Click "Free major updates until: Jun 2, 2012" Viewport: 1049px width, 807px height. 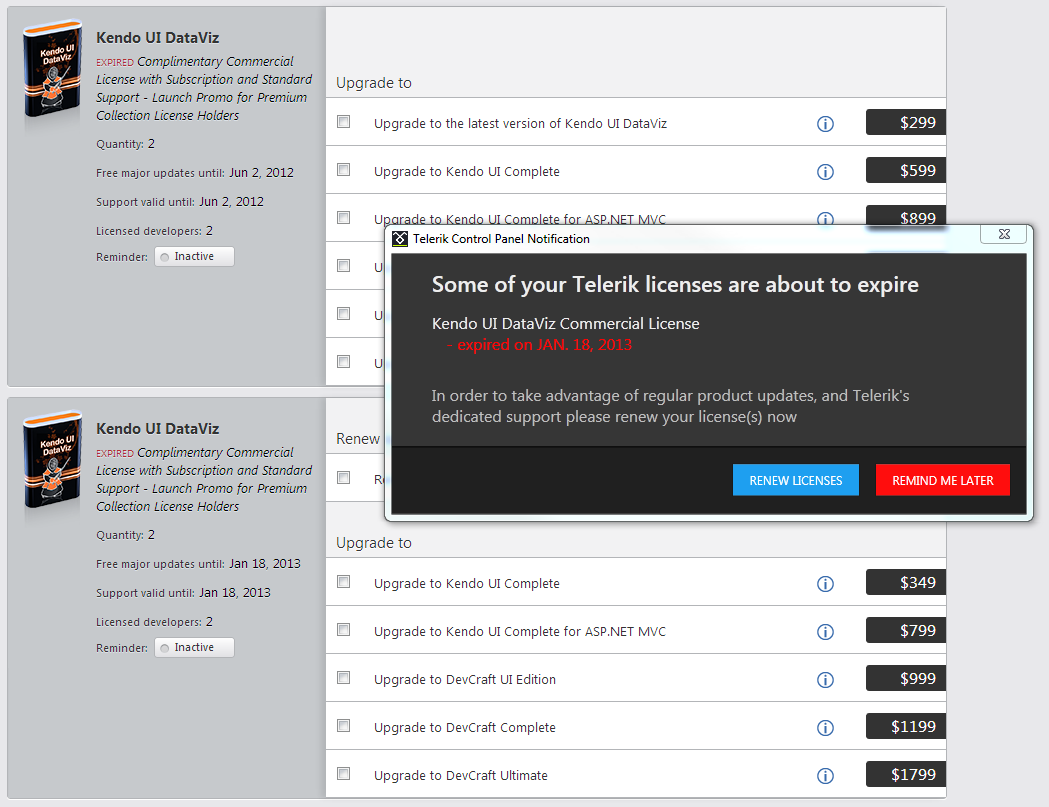click(x=195, y=173)
